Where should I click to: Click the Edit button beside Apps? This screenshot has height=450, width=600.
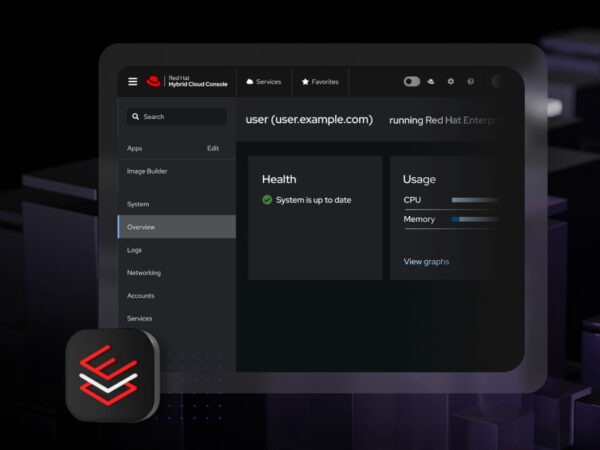click(213, 148)
